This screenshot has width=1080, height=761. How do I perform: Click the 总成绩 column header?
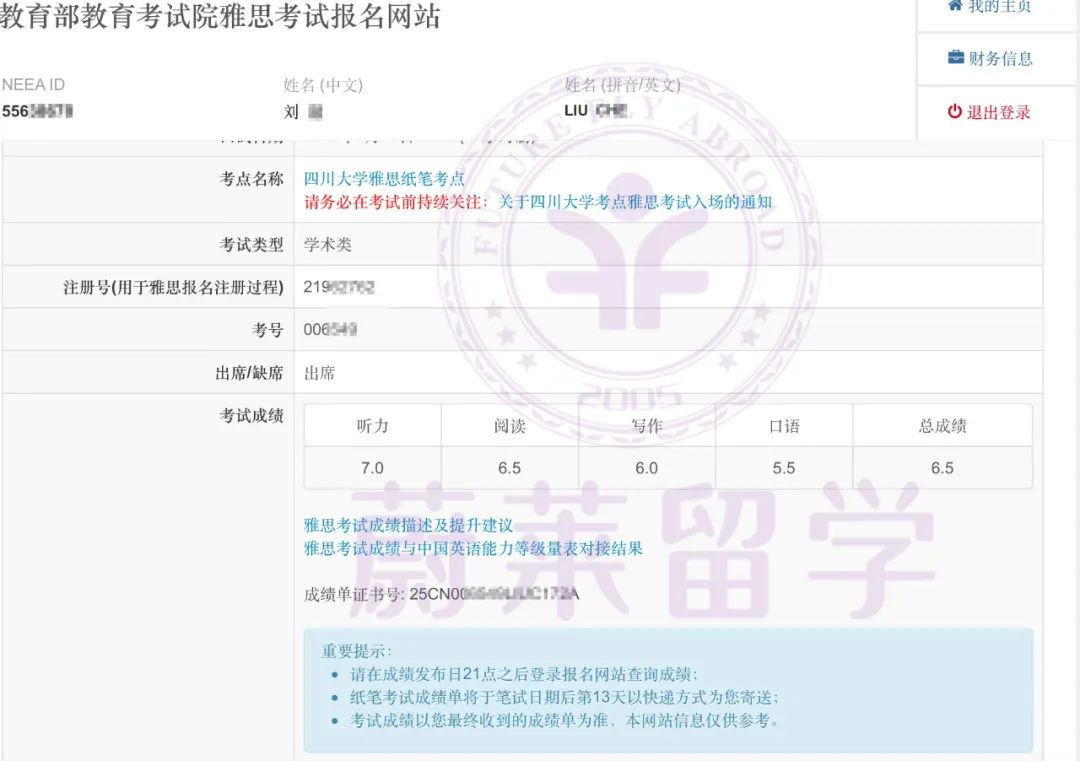click(942, 426)
